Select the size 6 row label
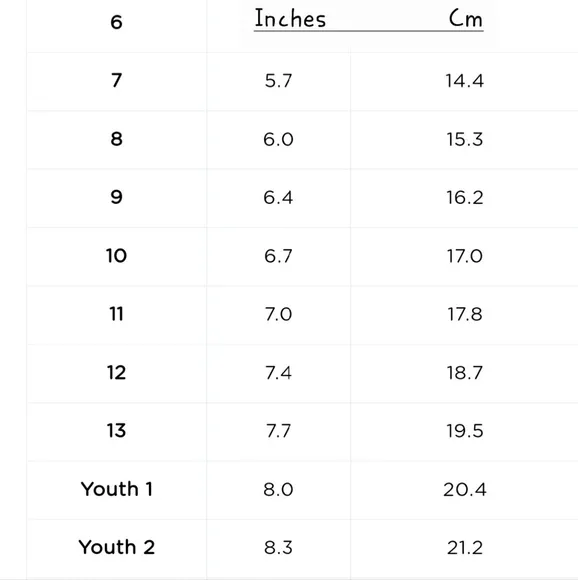Image resolution: width=578 pixels, height=580 pixels. point(116,22)
